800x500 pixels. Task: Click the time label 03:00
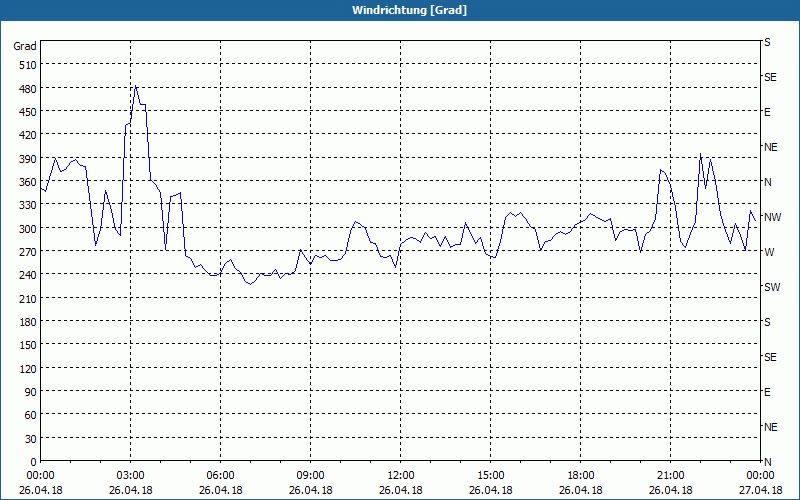pos(131,476)
